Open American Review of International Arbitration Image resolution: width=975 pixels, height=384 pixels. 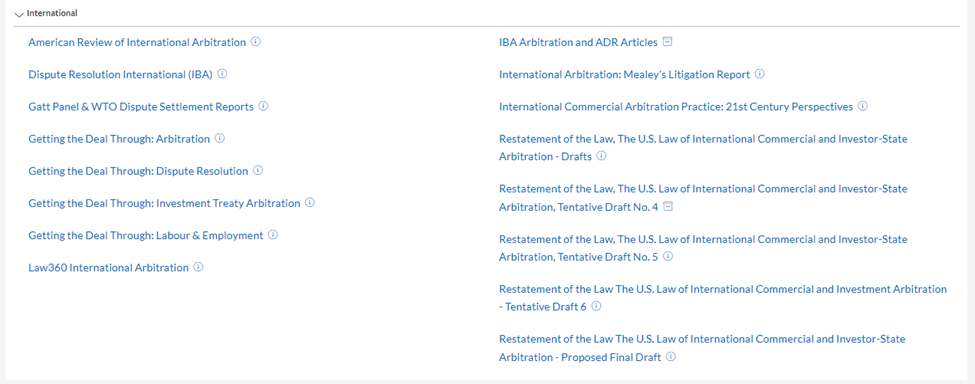click(137, 42)
